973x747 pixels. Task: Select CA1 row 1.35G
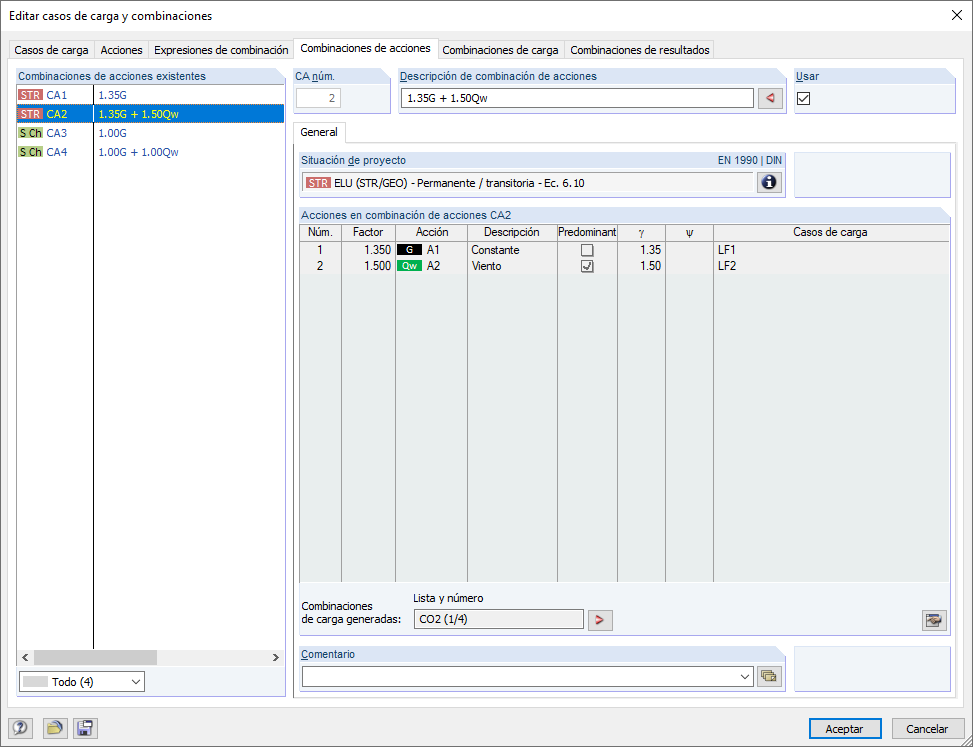click(x=150, y=96)
